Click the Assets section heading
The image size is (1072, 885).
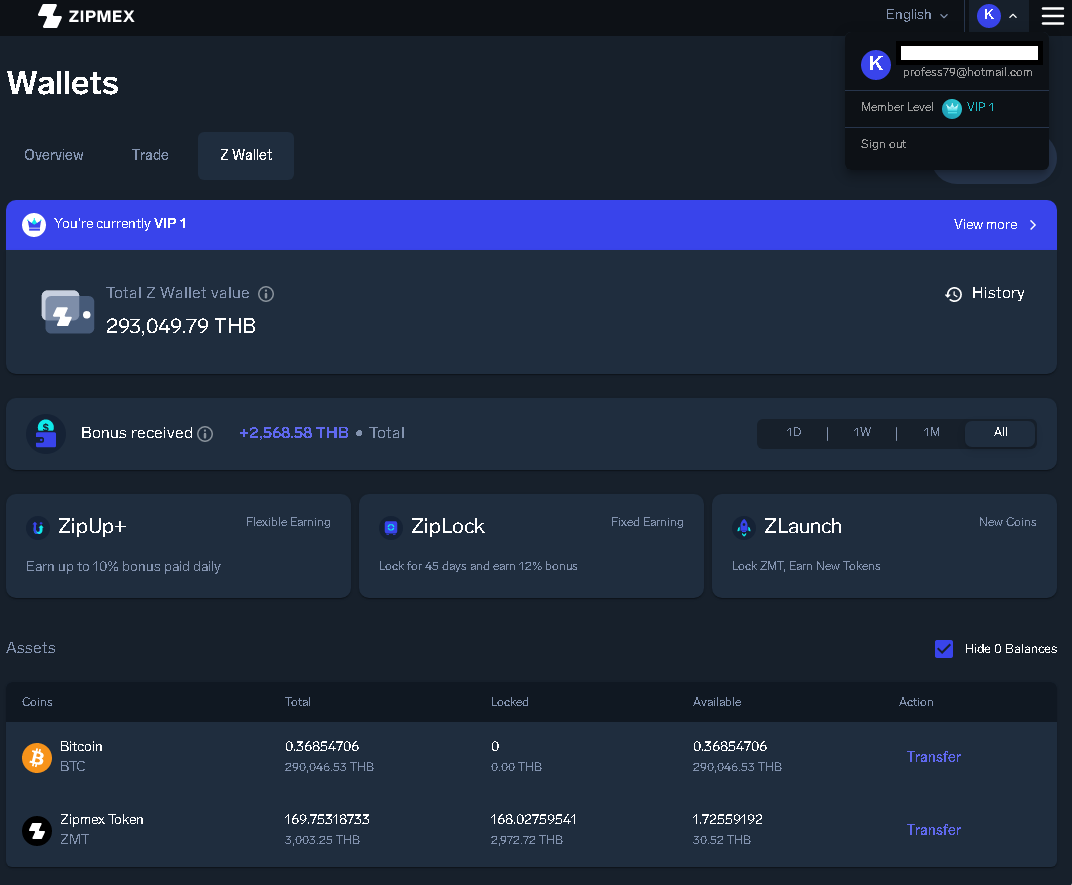click(x=31, y=648)
